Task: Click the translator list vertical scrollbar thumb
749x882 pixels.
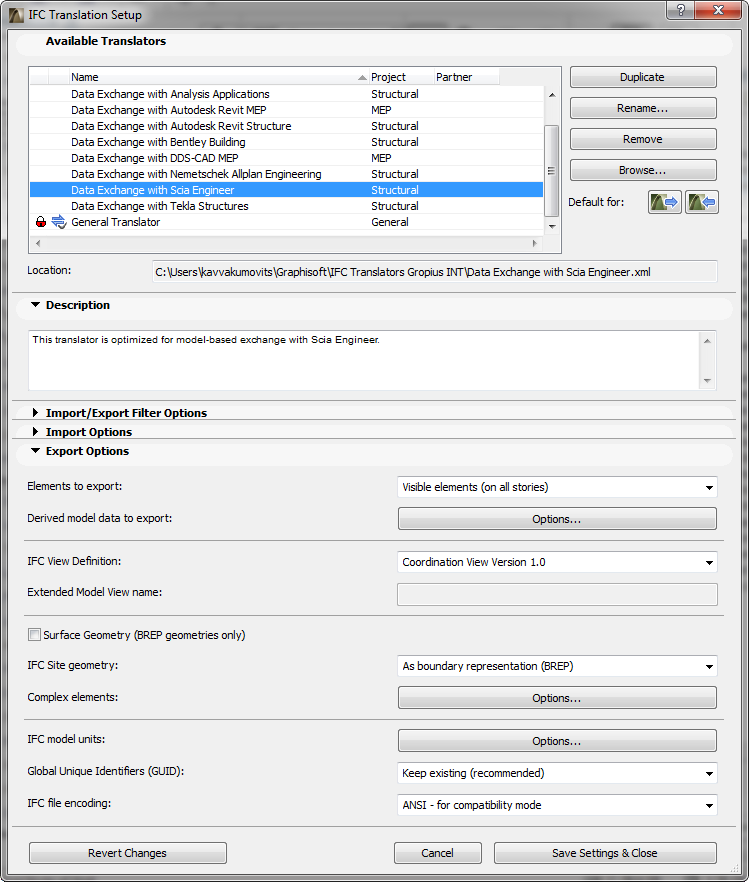Action: click(x=552, y=170)
